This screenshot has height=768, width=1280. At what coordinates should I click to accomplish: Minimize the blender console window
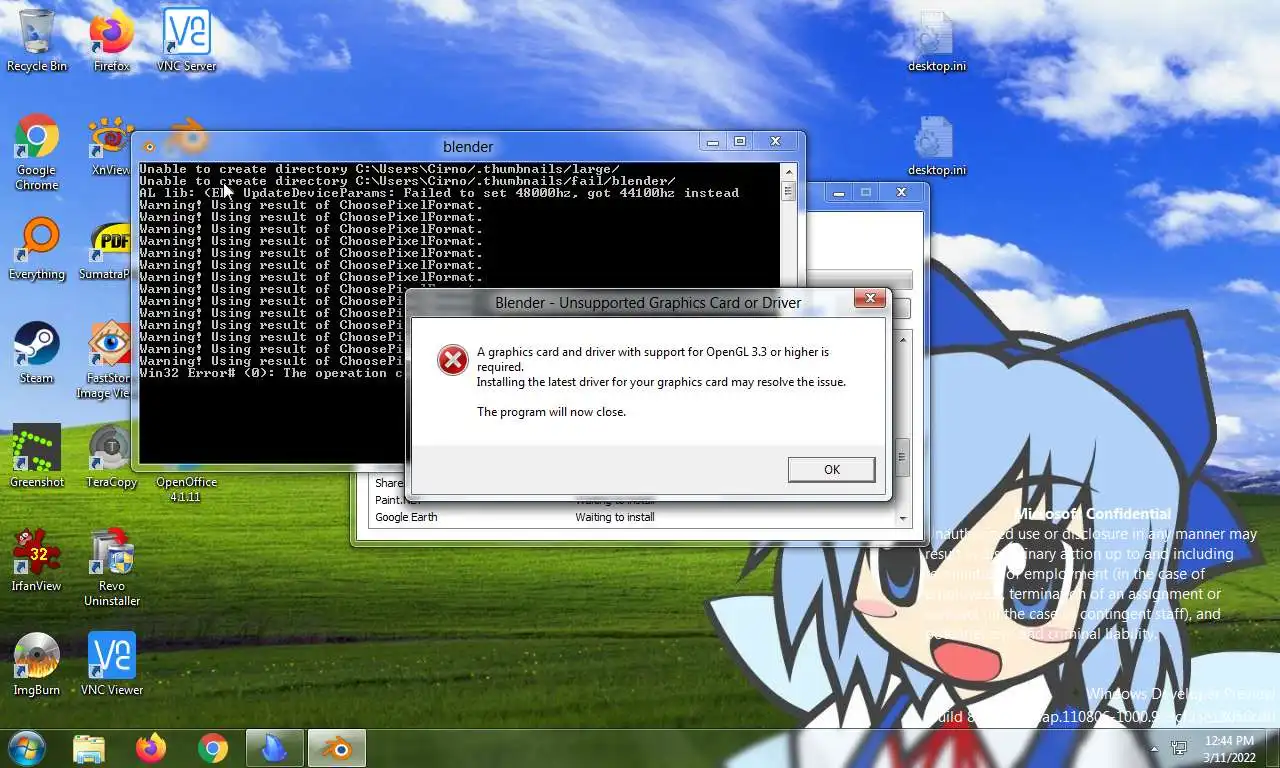712,142
